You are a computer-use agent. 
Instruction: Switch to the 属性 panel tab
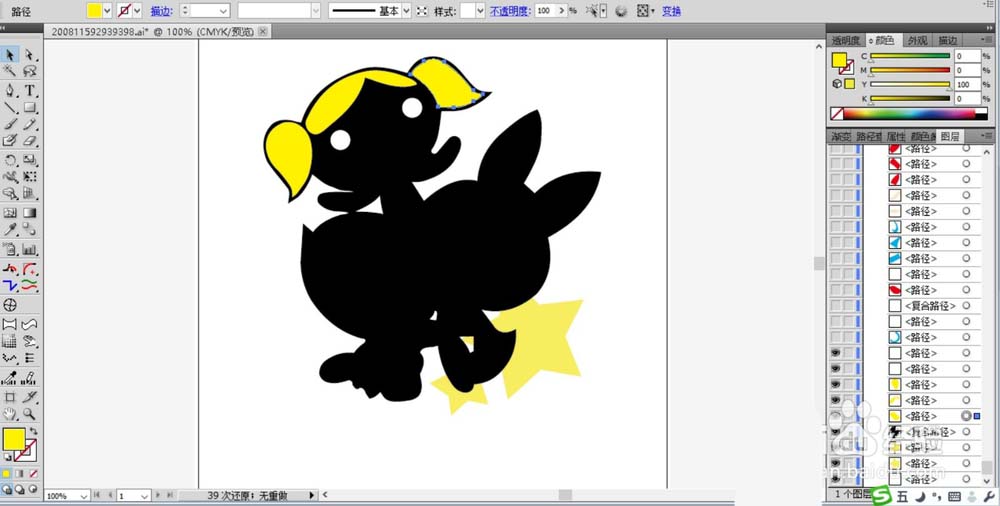tap(895, 137)
